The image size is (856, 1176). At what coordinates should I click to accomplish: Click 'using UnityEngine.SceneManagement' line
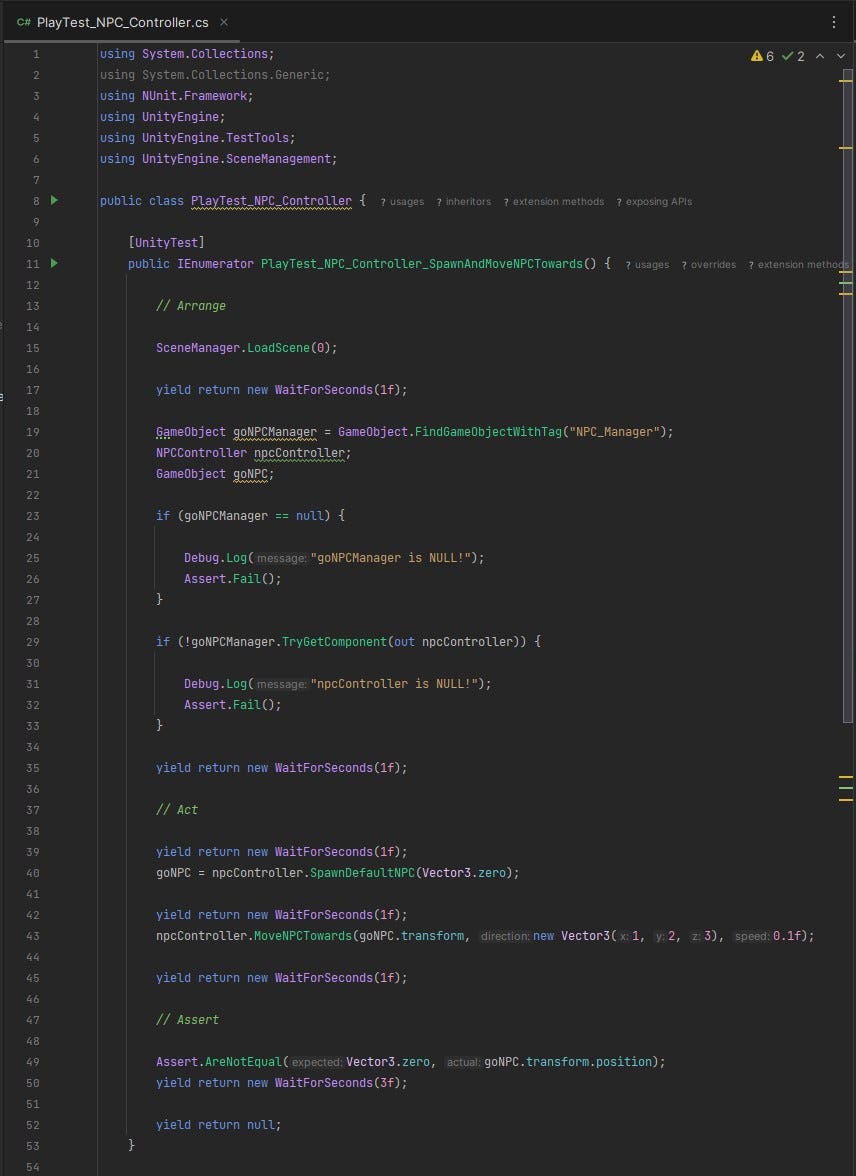218,159
